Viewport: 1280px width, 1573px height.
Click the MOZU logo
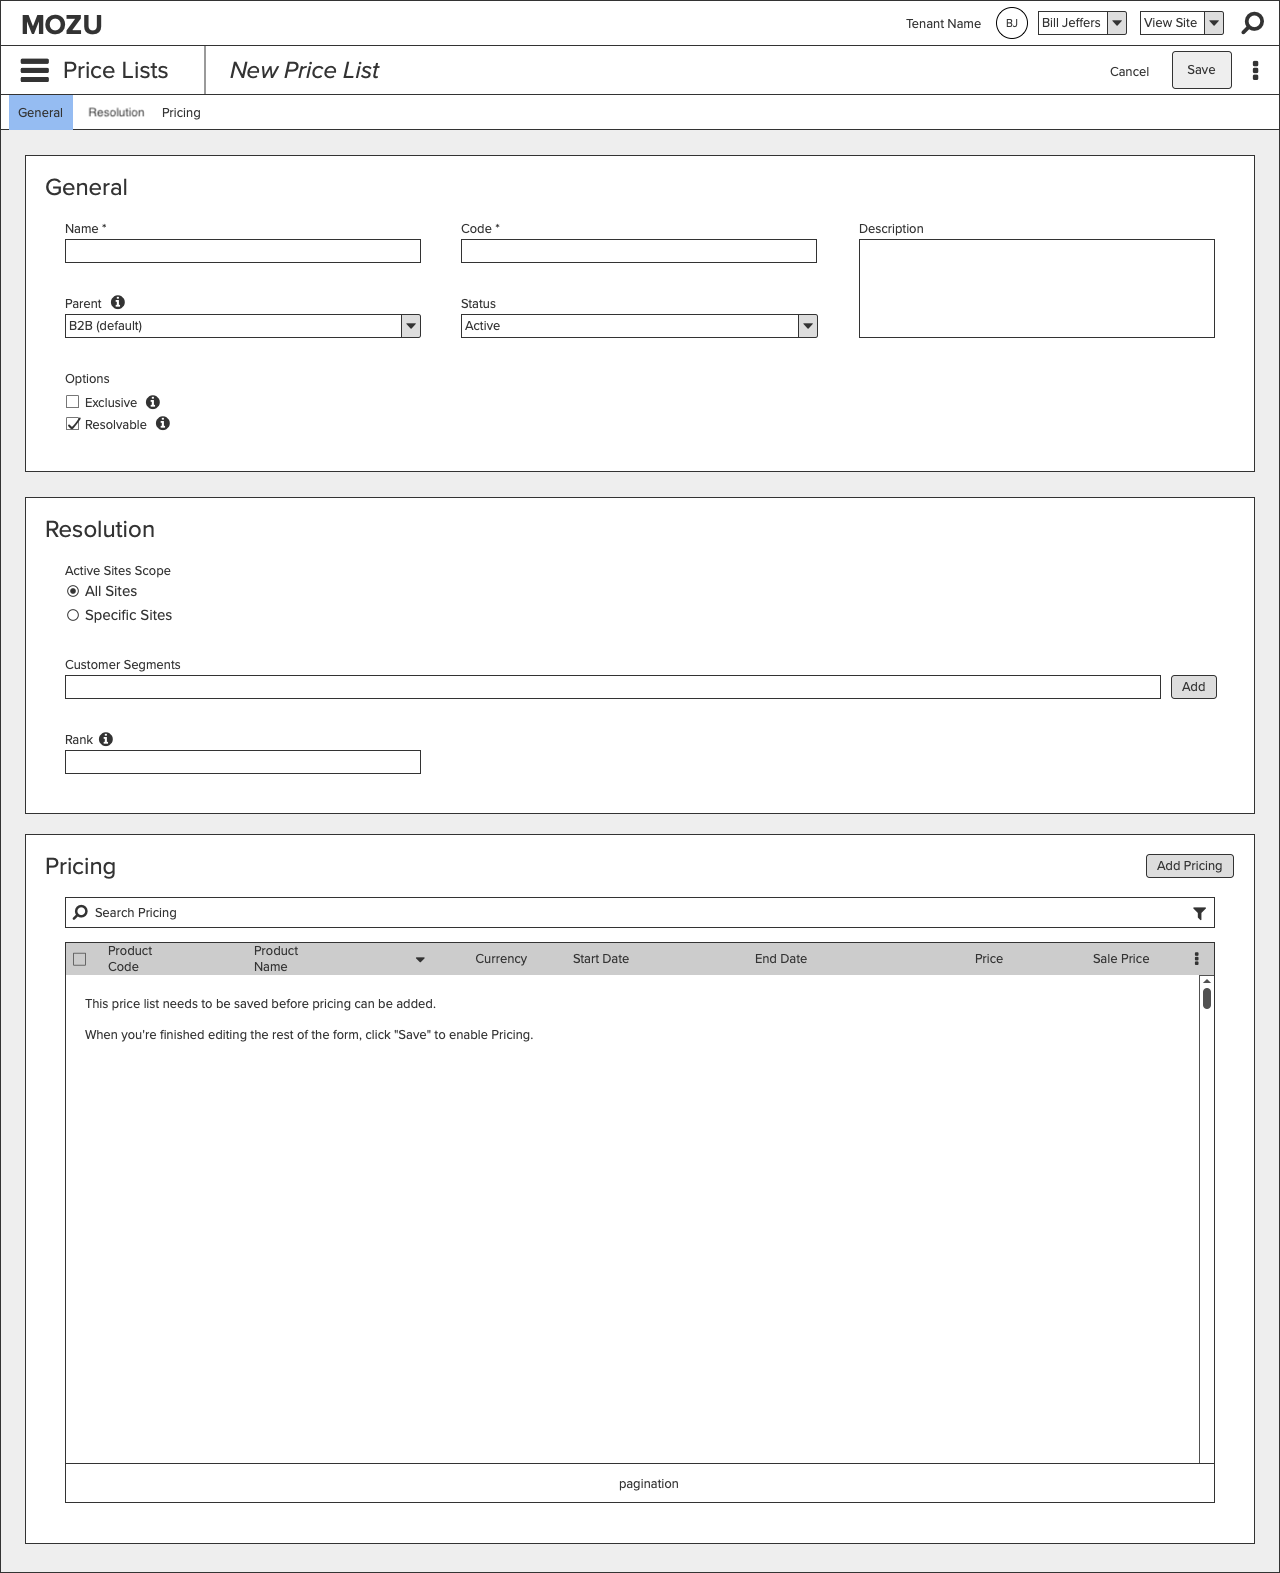pyautogui.click(x=62, y=24)
